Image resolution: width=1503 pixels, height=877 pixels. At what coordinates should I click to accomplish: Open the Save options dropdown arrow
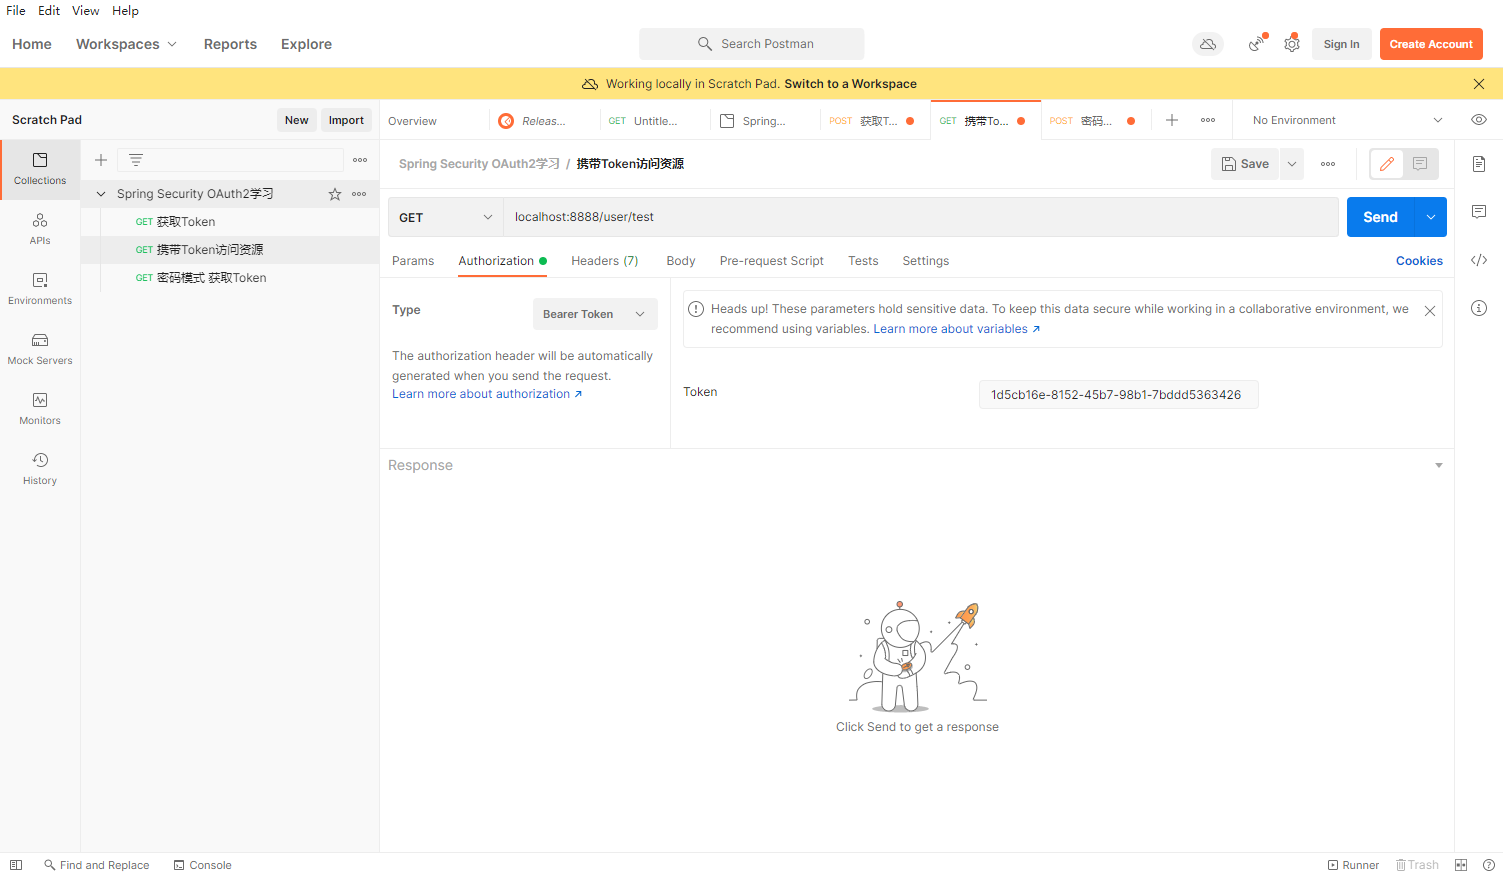coord(1292,164)
